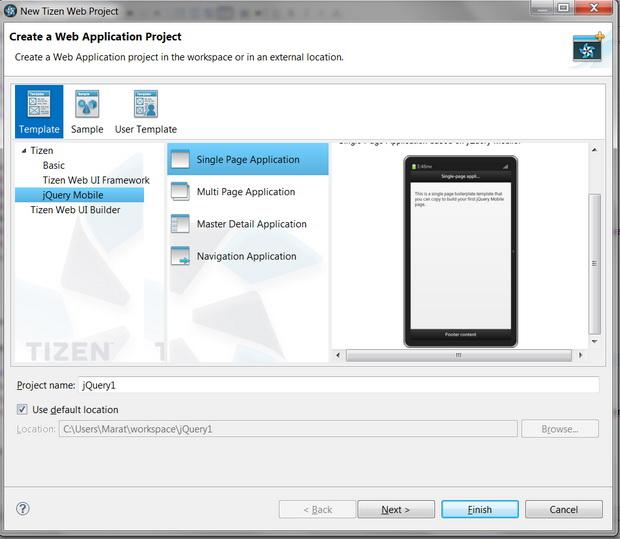Open the User Template tab
The width and height of the screenshot is (620, 539).
pos(146,112)
